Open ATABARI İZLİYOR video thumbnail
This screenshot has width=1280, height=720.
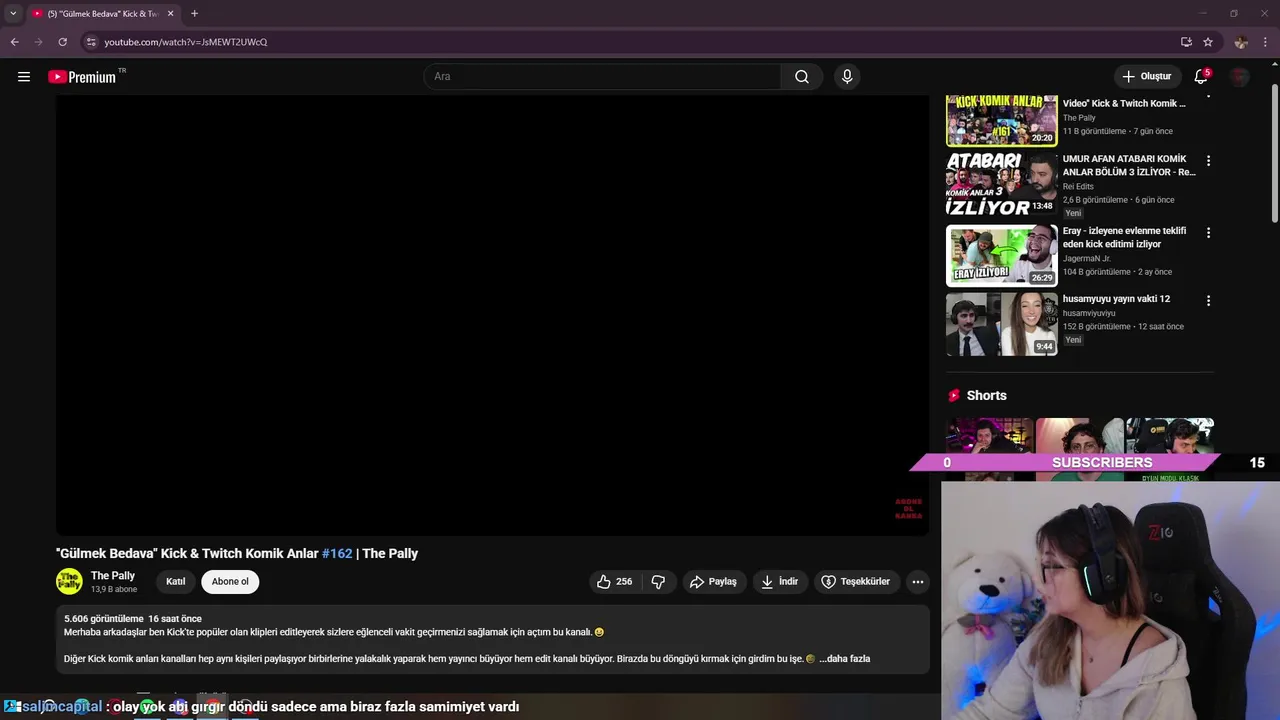(x=1001, y=184)
